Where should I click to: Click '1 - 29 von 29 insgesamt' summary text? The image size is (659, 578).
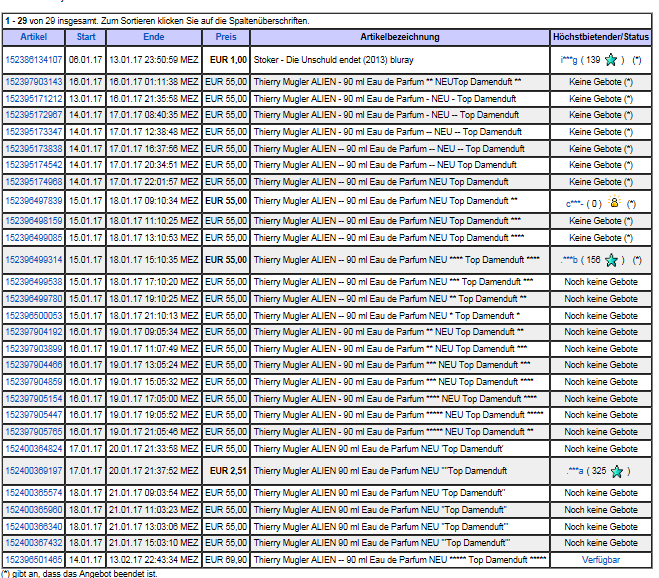(x=52, y=21)
